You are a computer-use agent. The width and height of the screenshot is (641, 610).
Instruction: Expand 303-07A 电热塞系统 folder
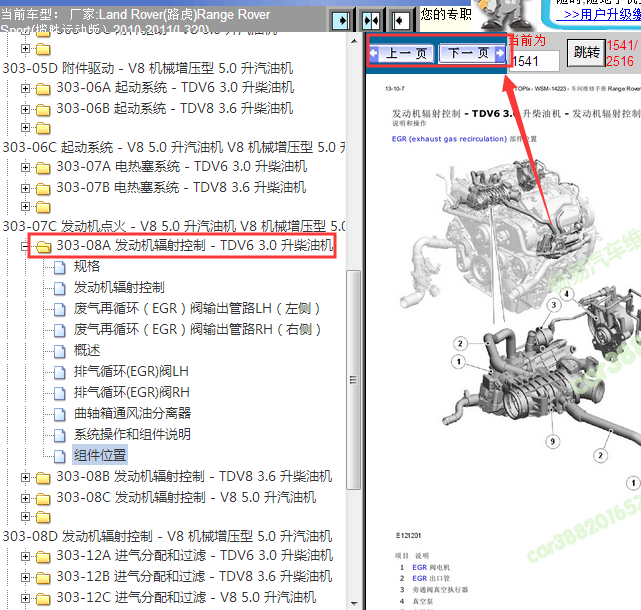pyautogui.click(x=25, y=167)
